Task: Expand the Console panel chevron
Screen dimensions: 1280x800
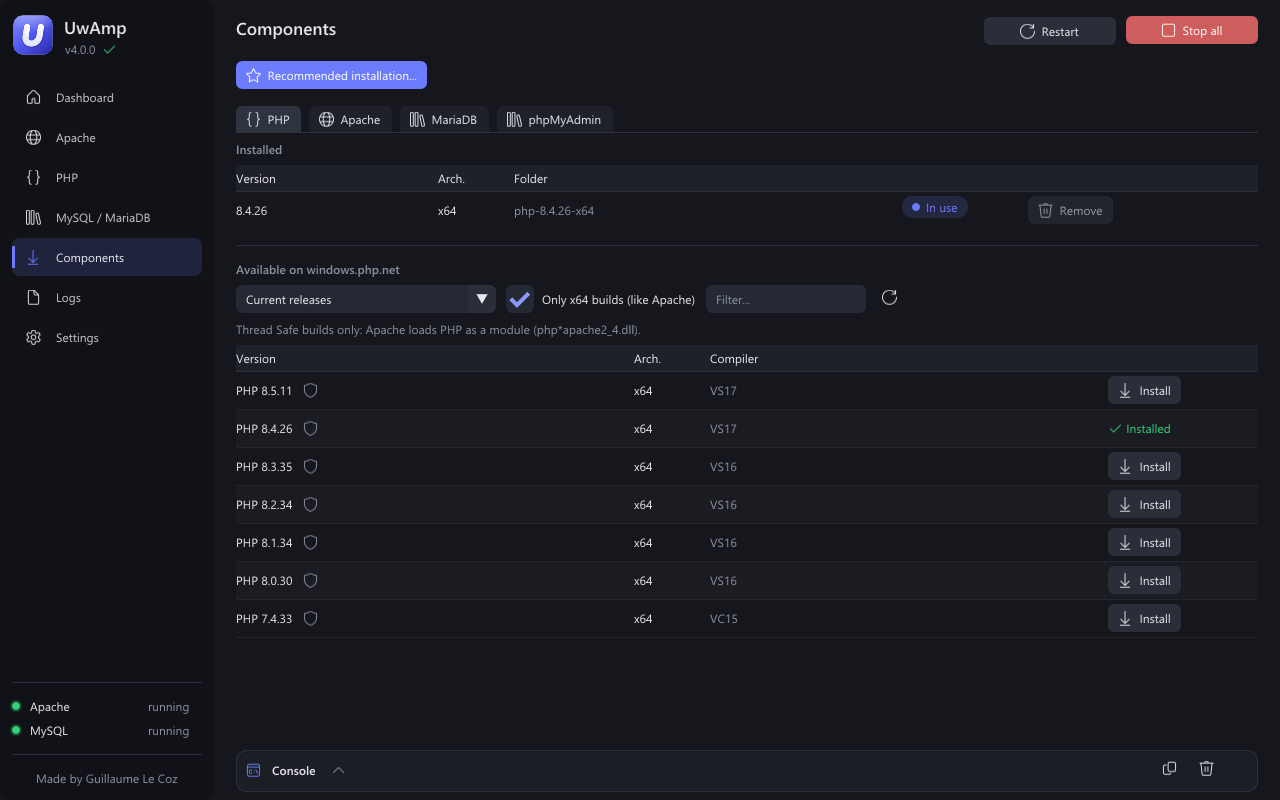Action: [338, 771]
